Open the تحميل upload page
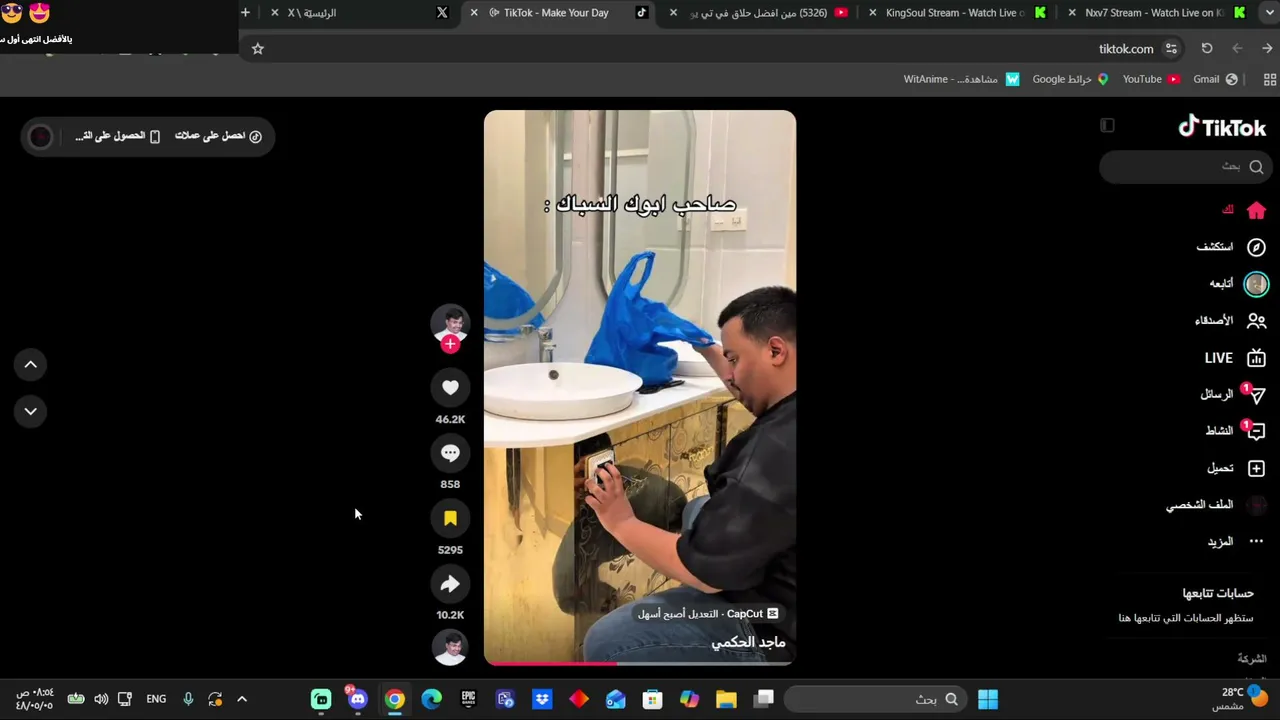 tap(1236, 468)
